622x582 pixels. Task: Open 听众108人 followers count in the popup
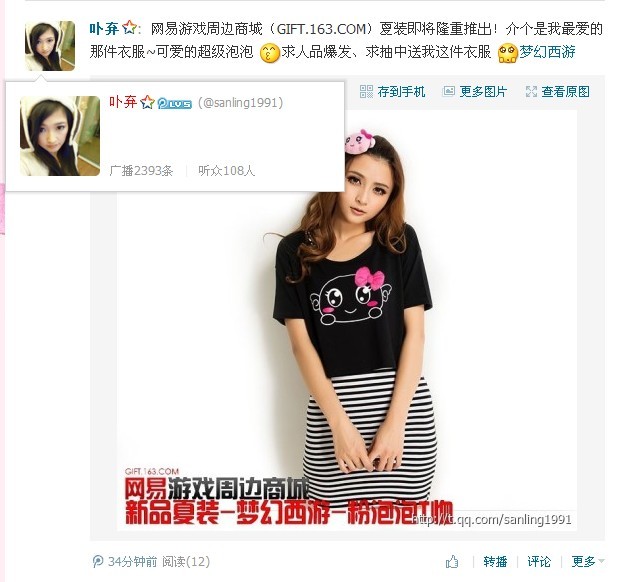tap(226, 171)
